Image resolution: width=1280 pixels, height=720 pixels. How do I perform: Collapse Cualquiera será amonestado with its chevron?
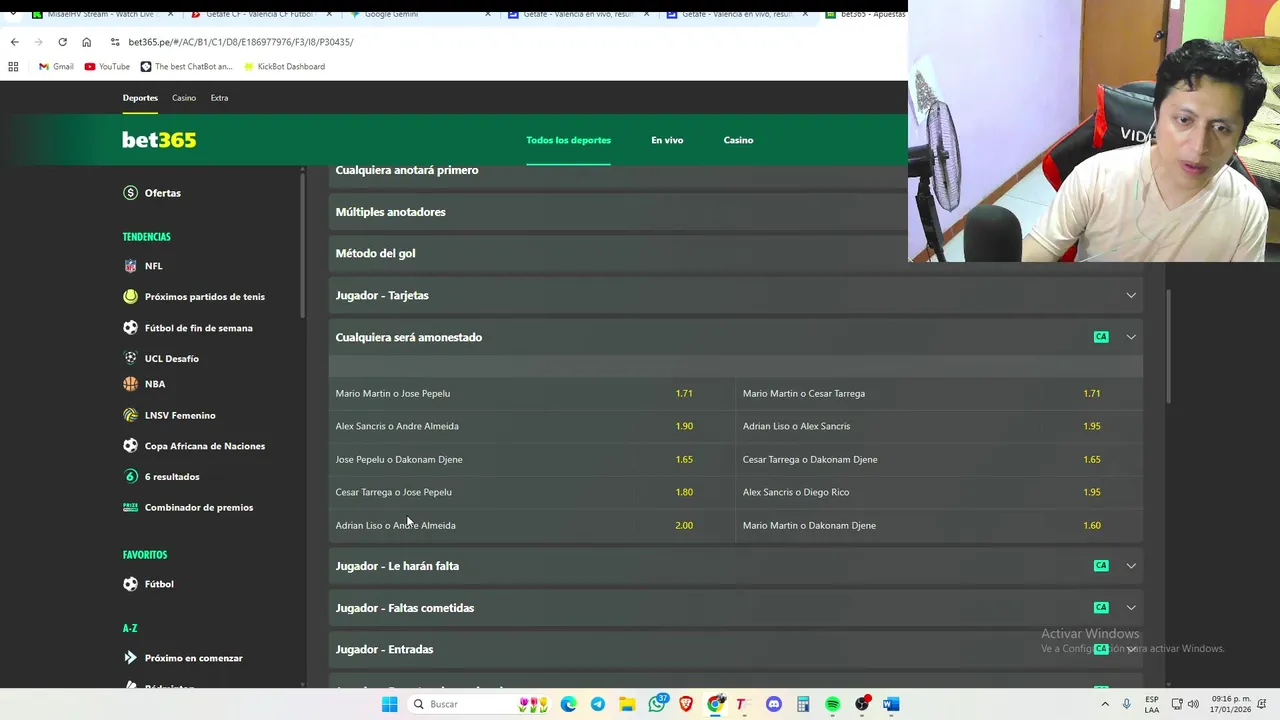pos(1131,337)
